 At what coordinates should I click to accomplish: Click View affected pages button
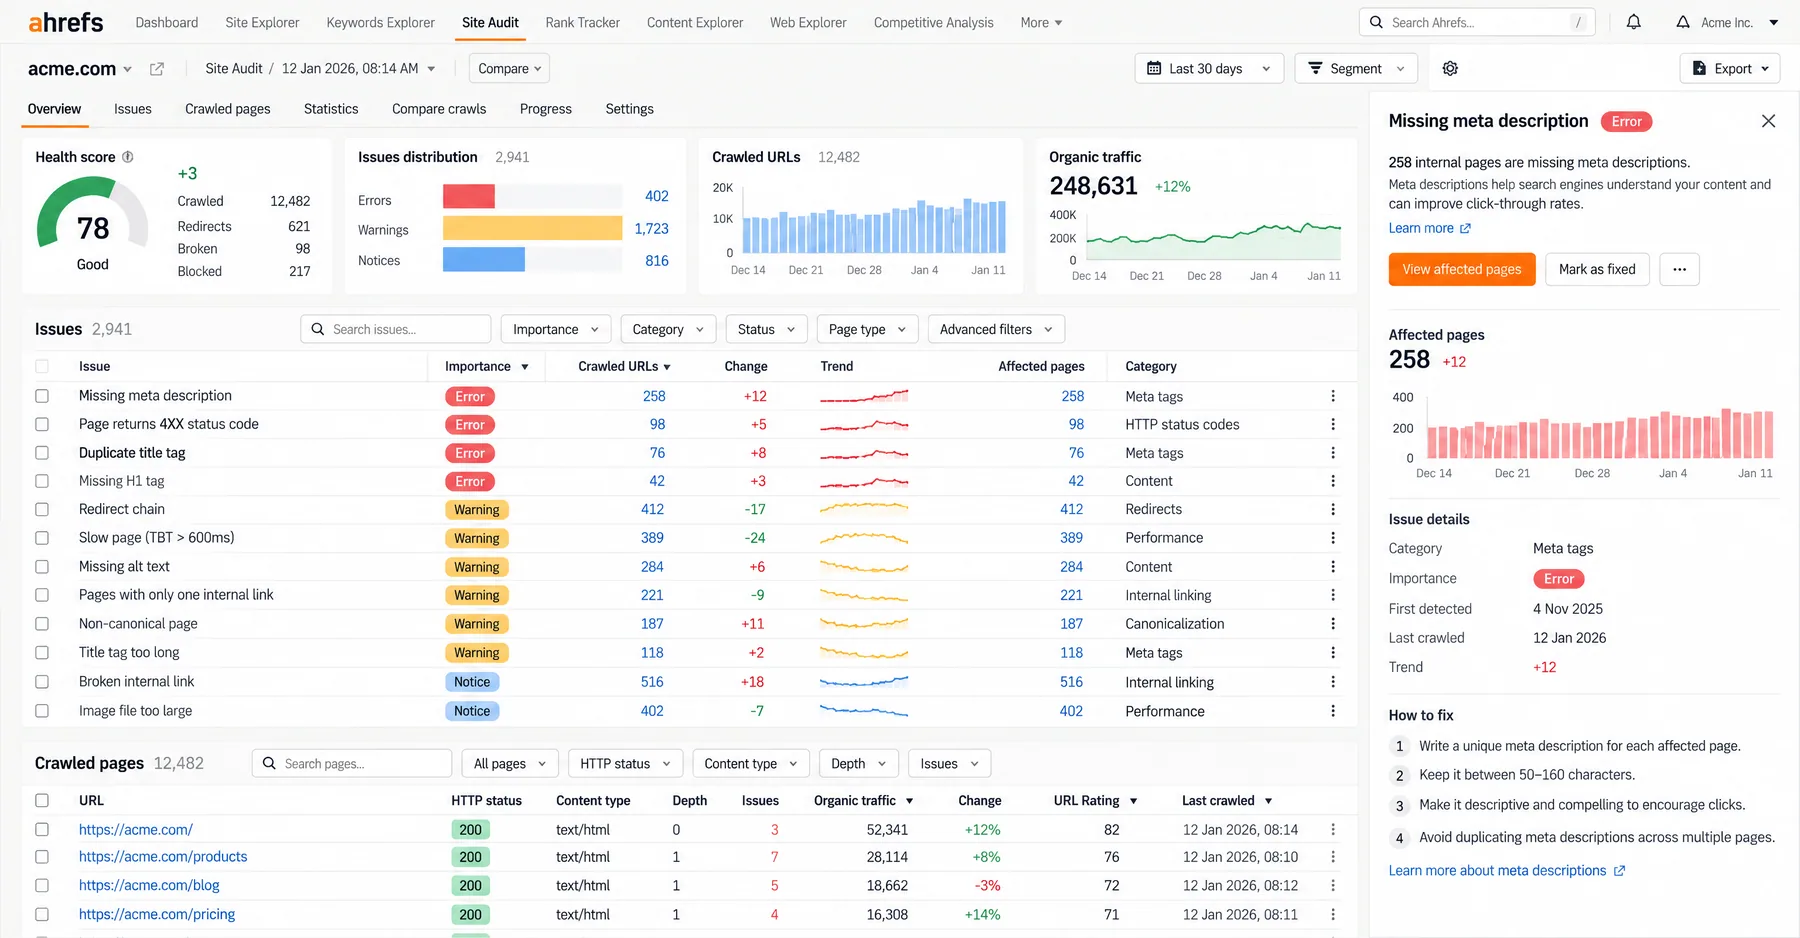point(1462,269)
